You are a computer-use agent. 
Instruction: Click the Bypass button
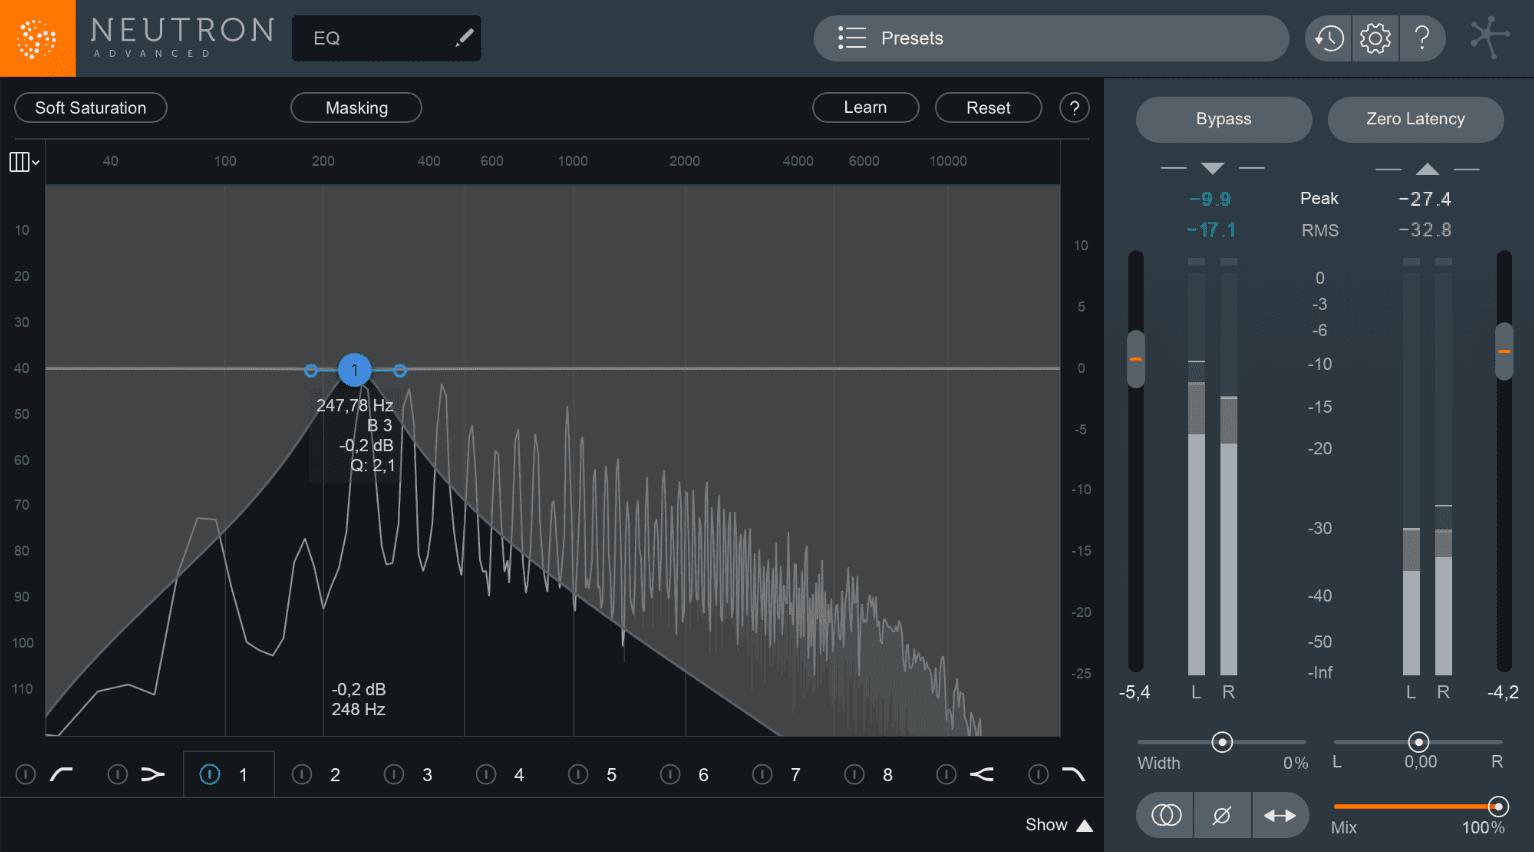[x=1223, y=119]
